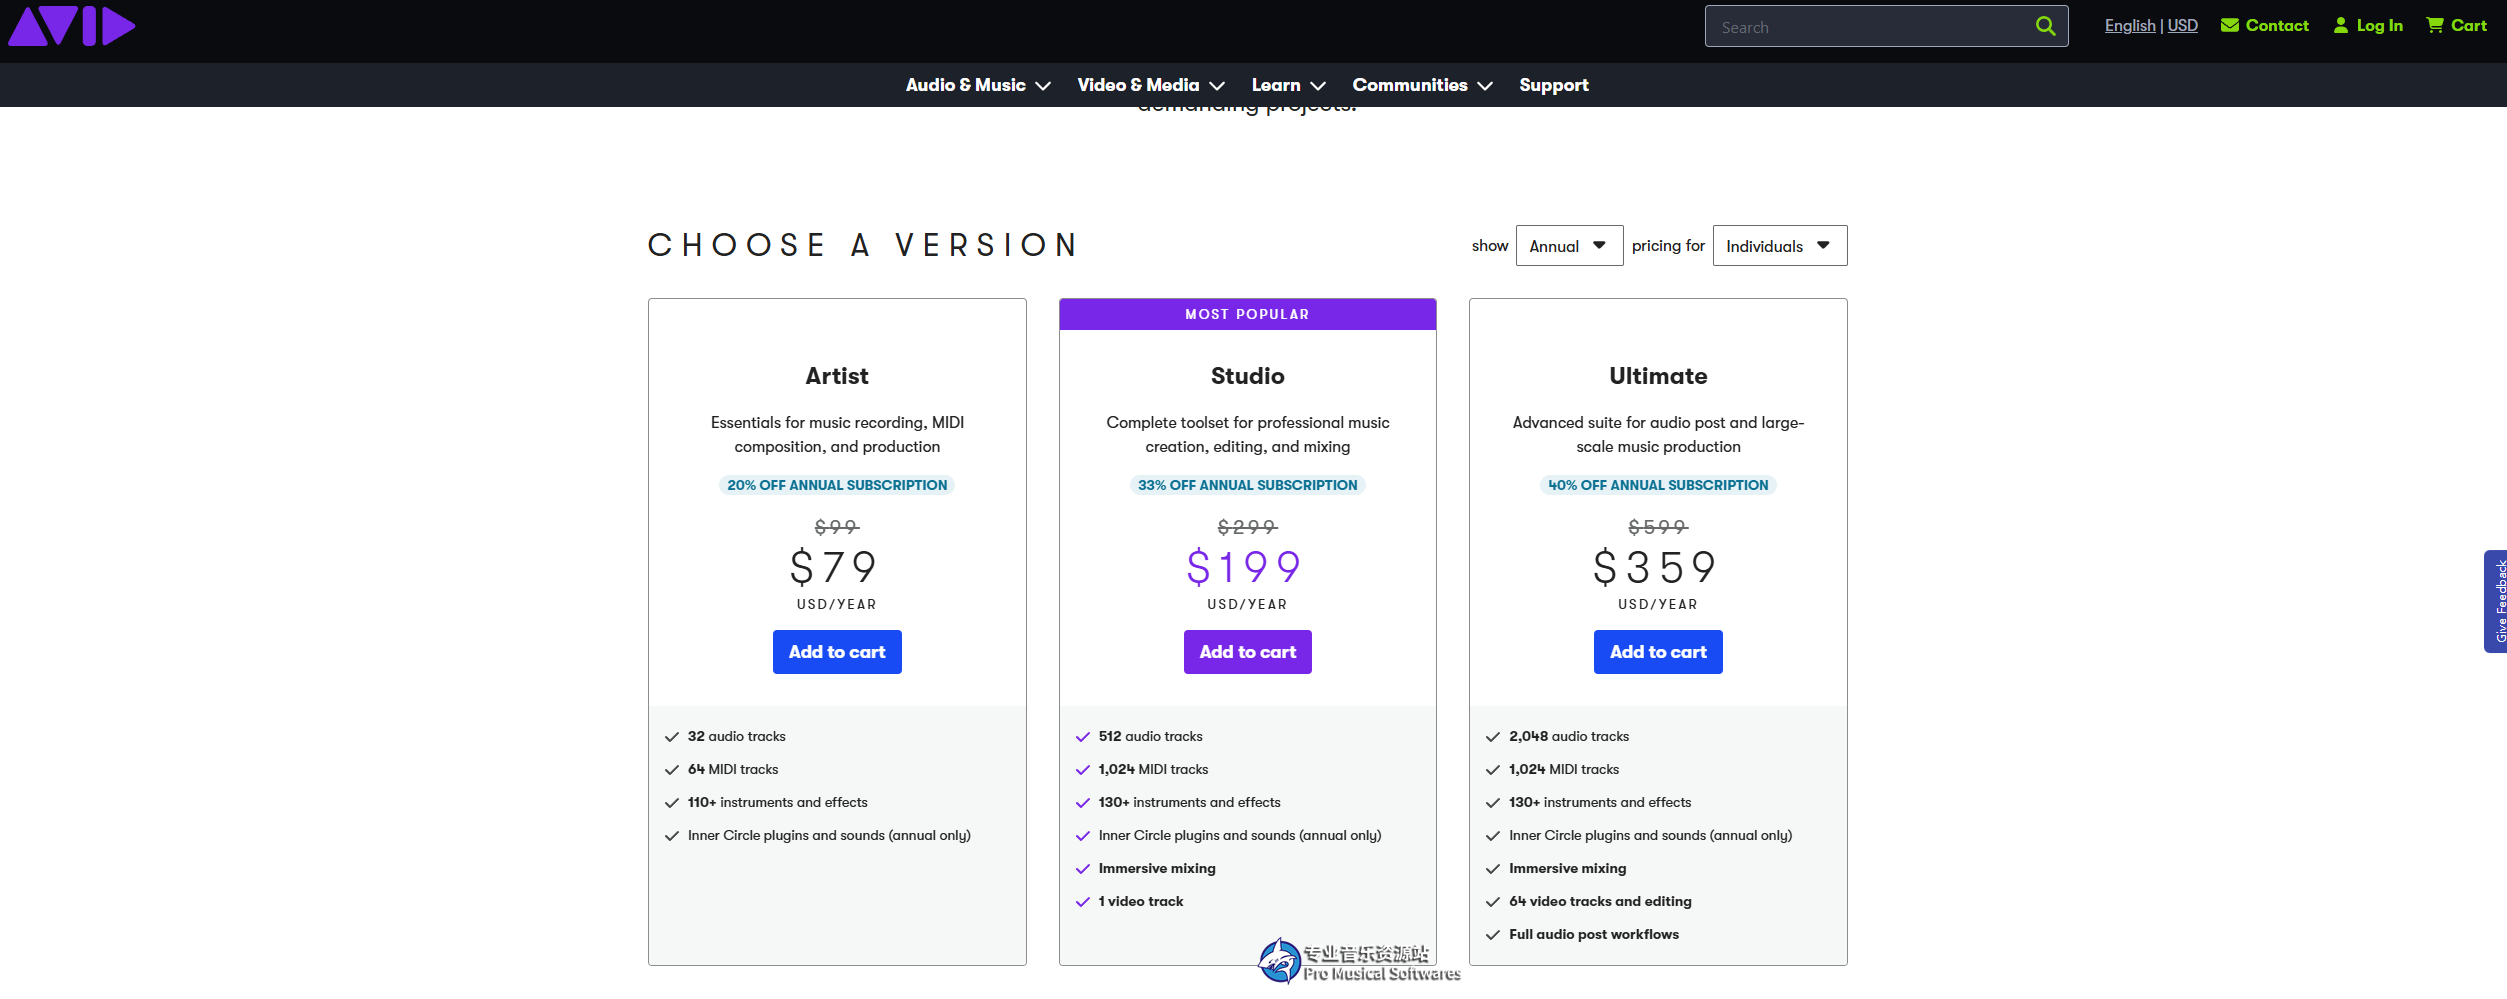
Task: Add the Studio plan to cart
Action: coord(1247,652)
